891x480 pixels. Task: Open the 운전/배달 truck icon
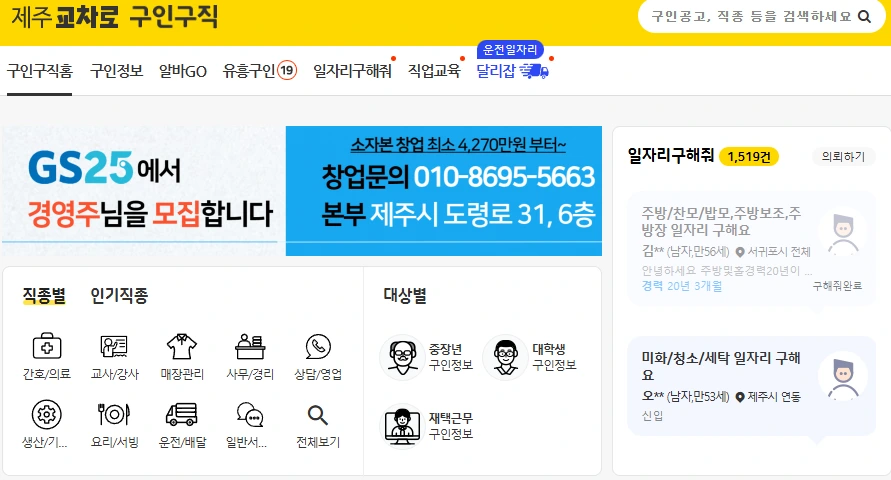tap(182, 415)
